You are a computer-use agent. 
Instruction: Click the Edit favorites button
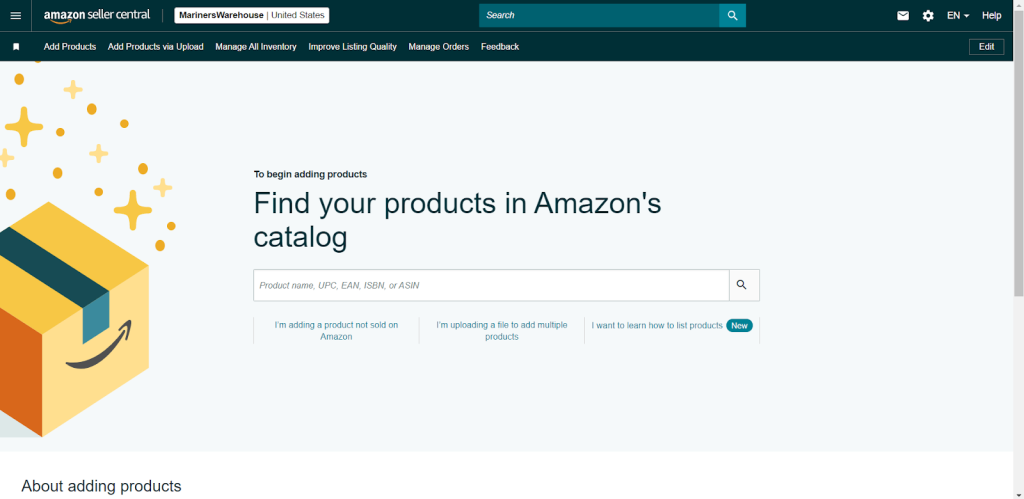[986, 47]
